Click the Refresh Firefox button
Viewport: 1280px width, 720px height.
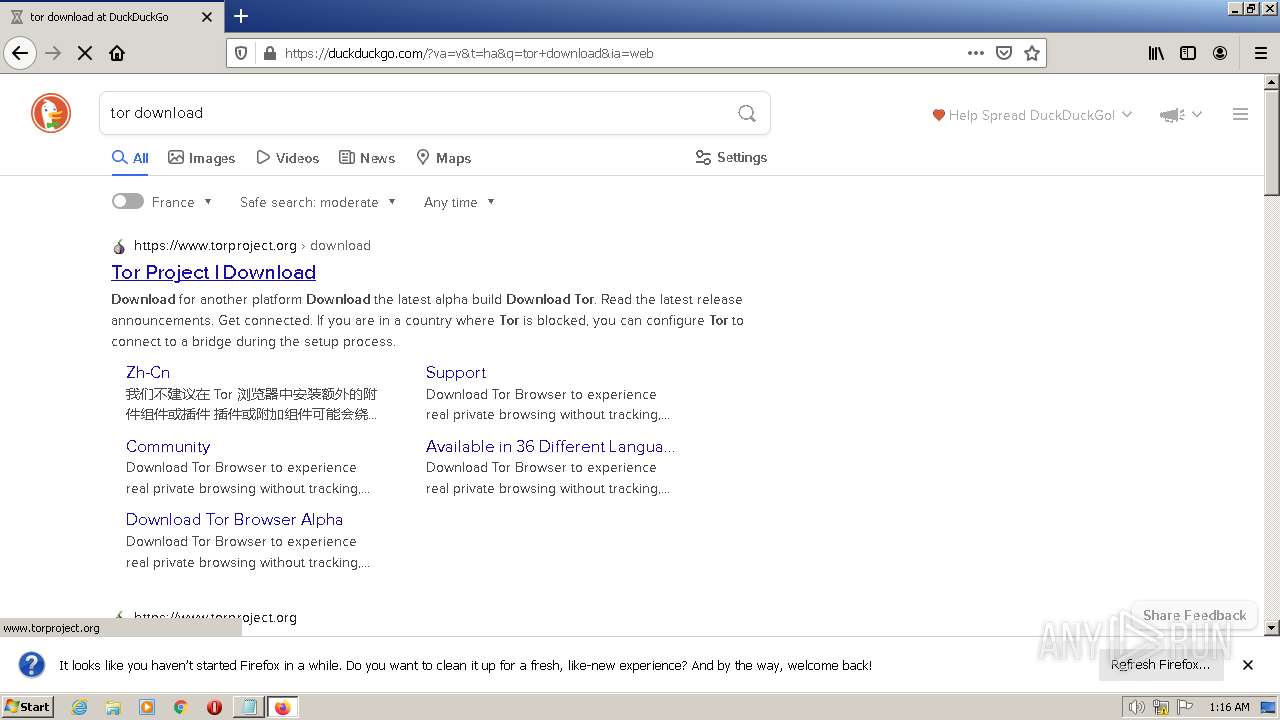[x=1160, y=665]
